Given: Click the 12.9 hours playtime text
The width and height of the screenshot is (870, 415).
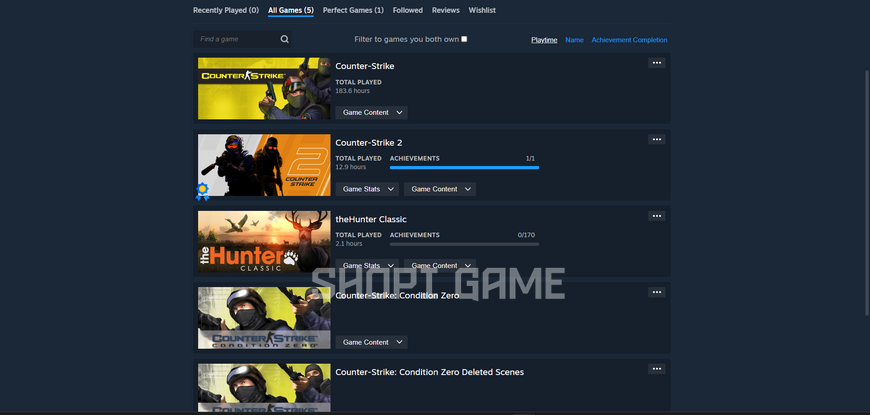Looking at the screenshot, I should click(x=351, y=168).
